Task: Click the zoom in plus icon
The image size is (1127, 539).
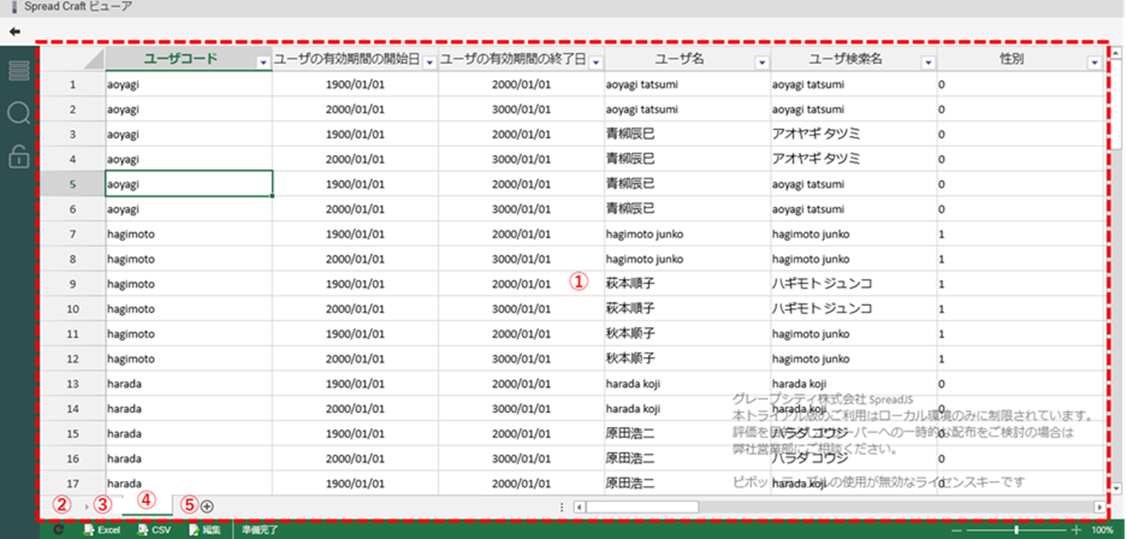Action: pyautogui.click(x=1077, y=530)
